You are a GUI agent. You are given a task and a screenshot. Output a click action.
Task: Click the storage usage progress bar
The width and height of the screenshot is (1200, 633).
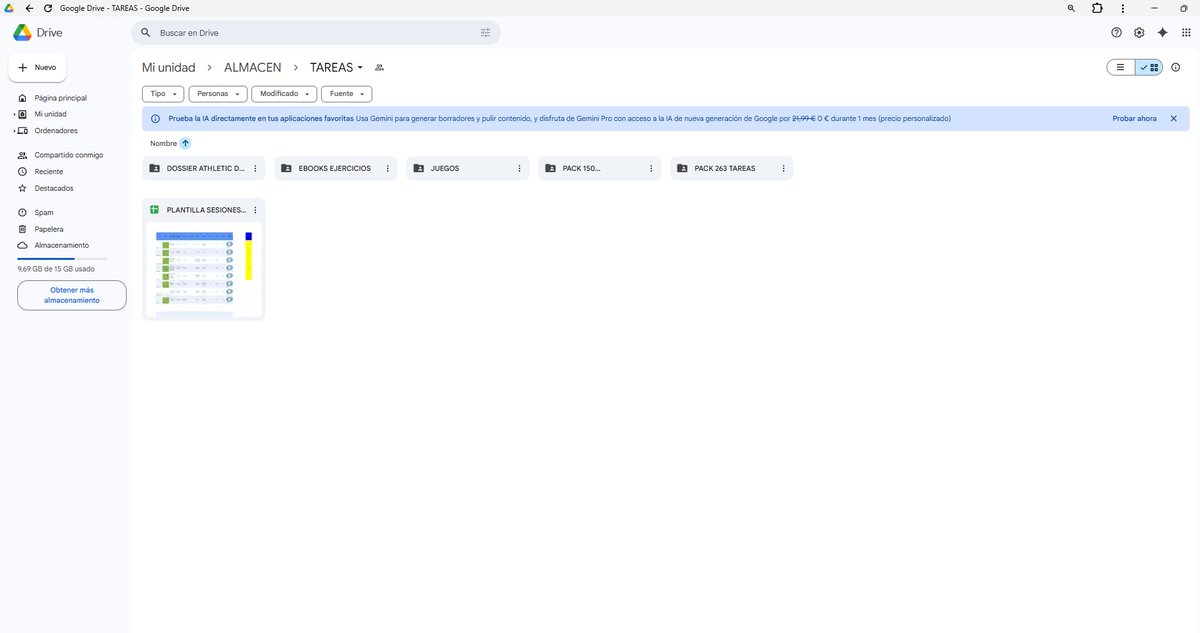62,259
